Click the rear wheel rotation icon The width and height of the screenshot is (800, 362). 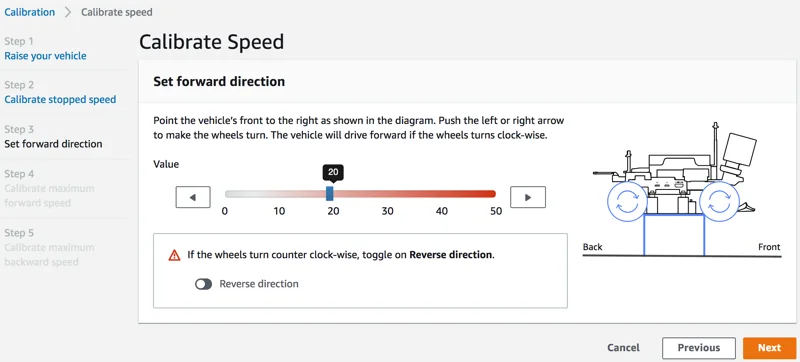pos(627,202)
